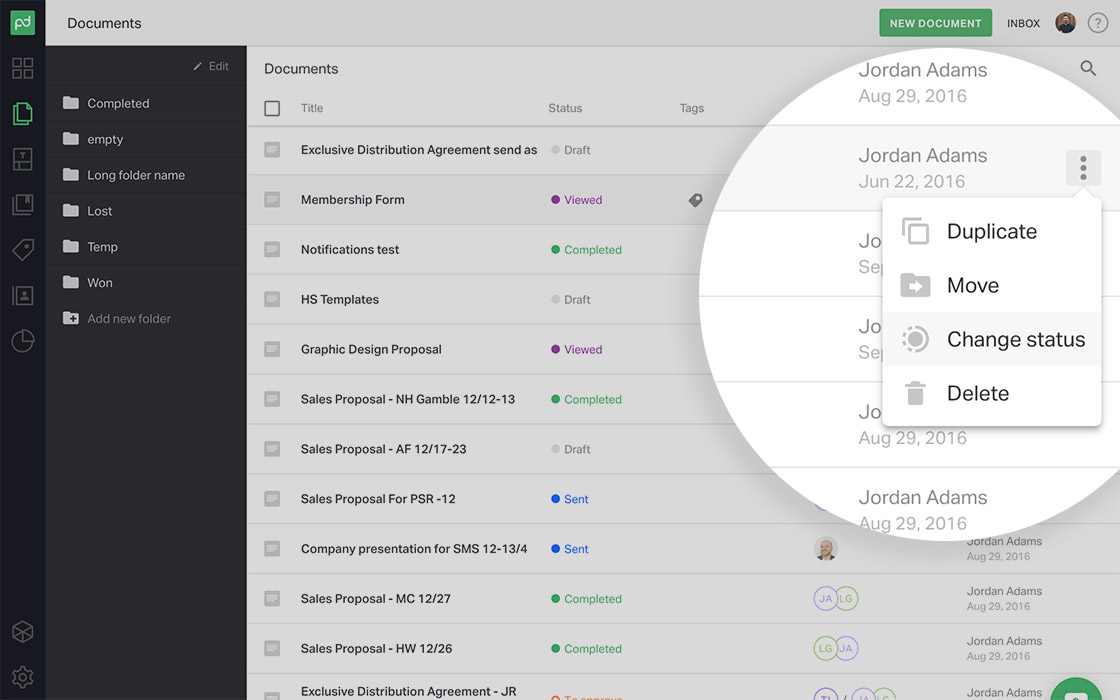Open the Templates icon in sidebar
This screenshot has width=1120, height=700.
(23, 159)
